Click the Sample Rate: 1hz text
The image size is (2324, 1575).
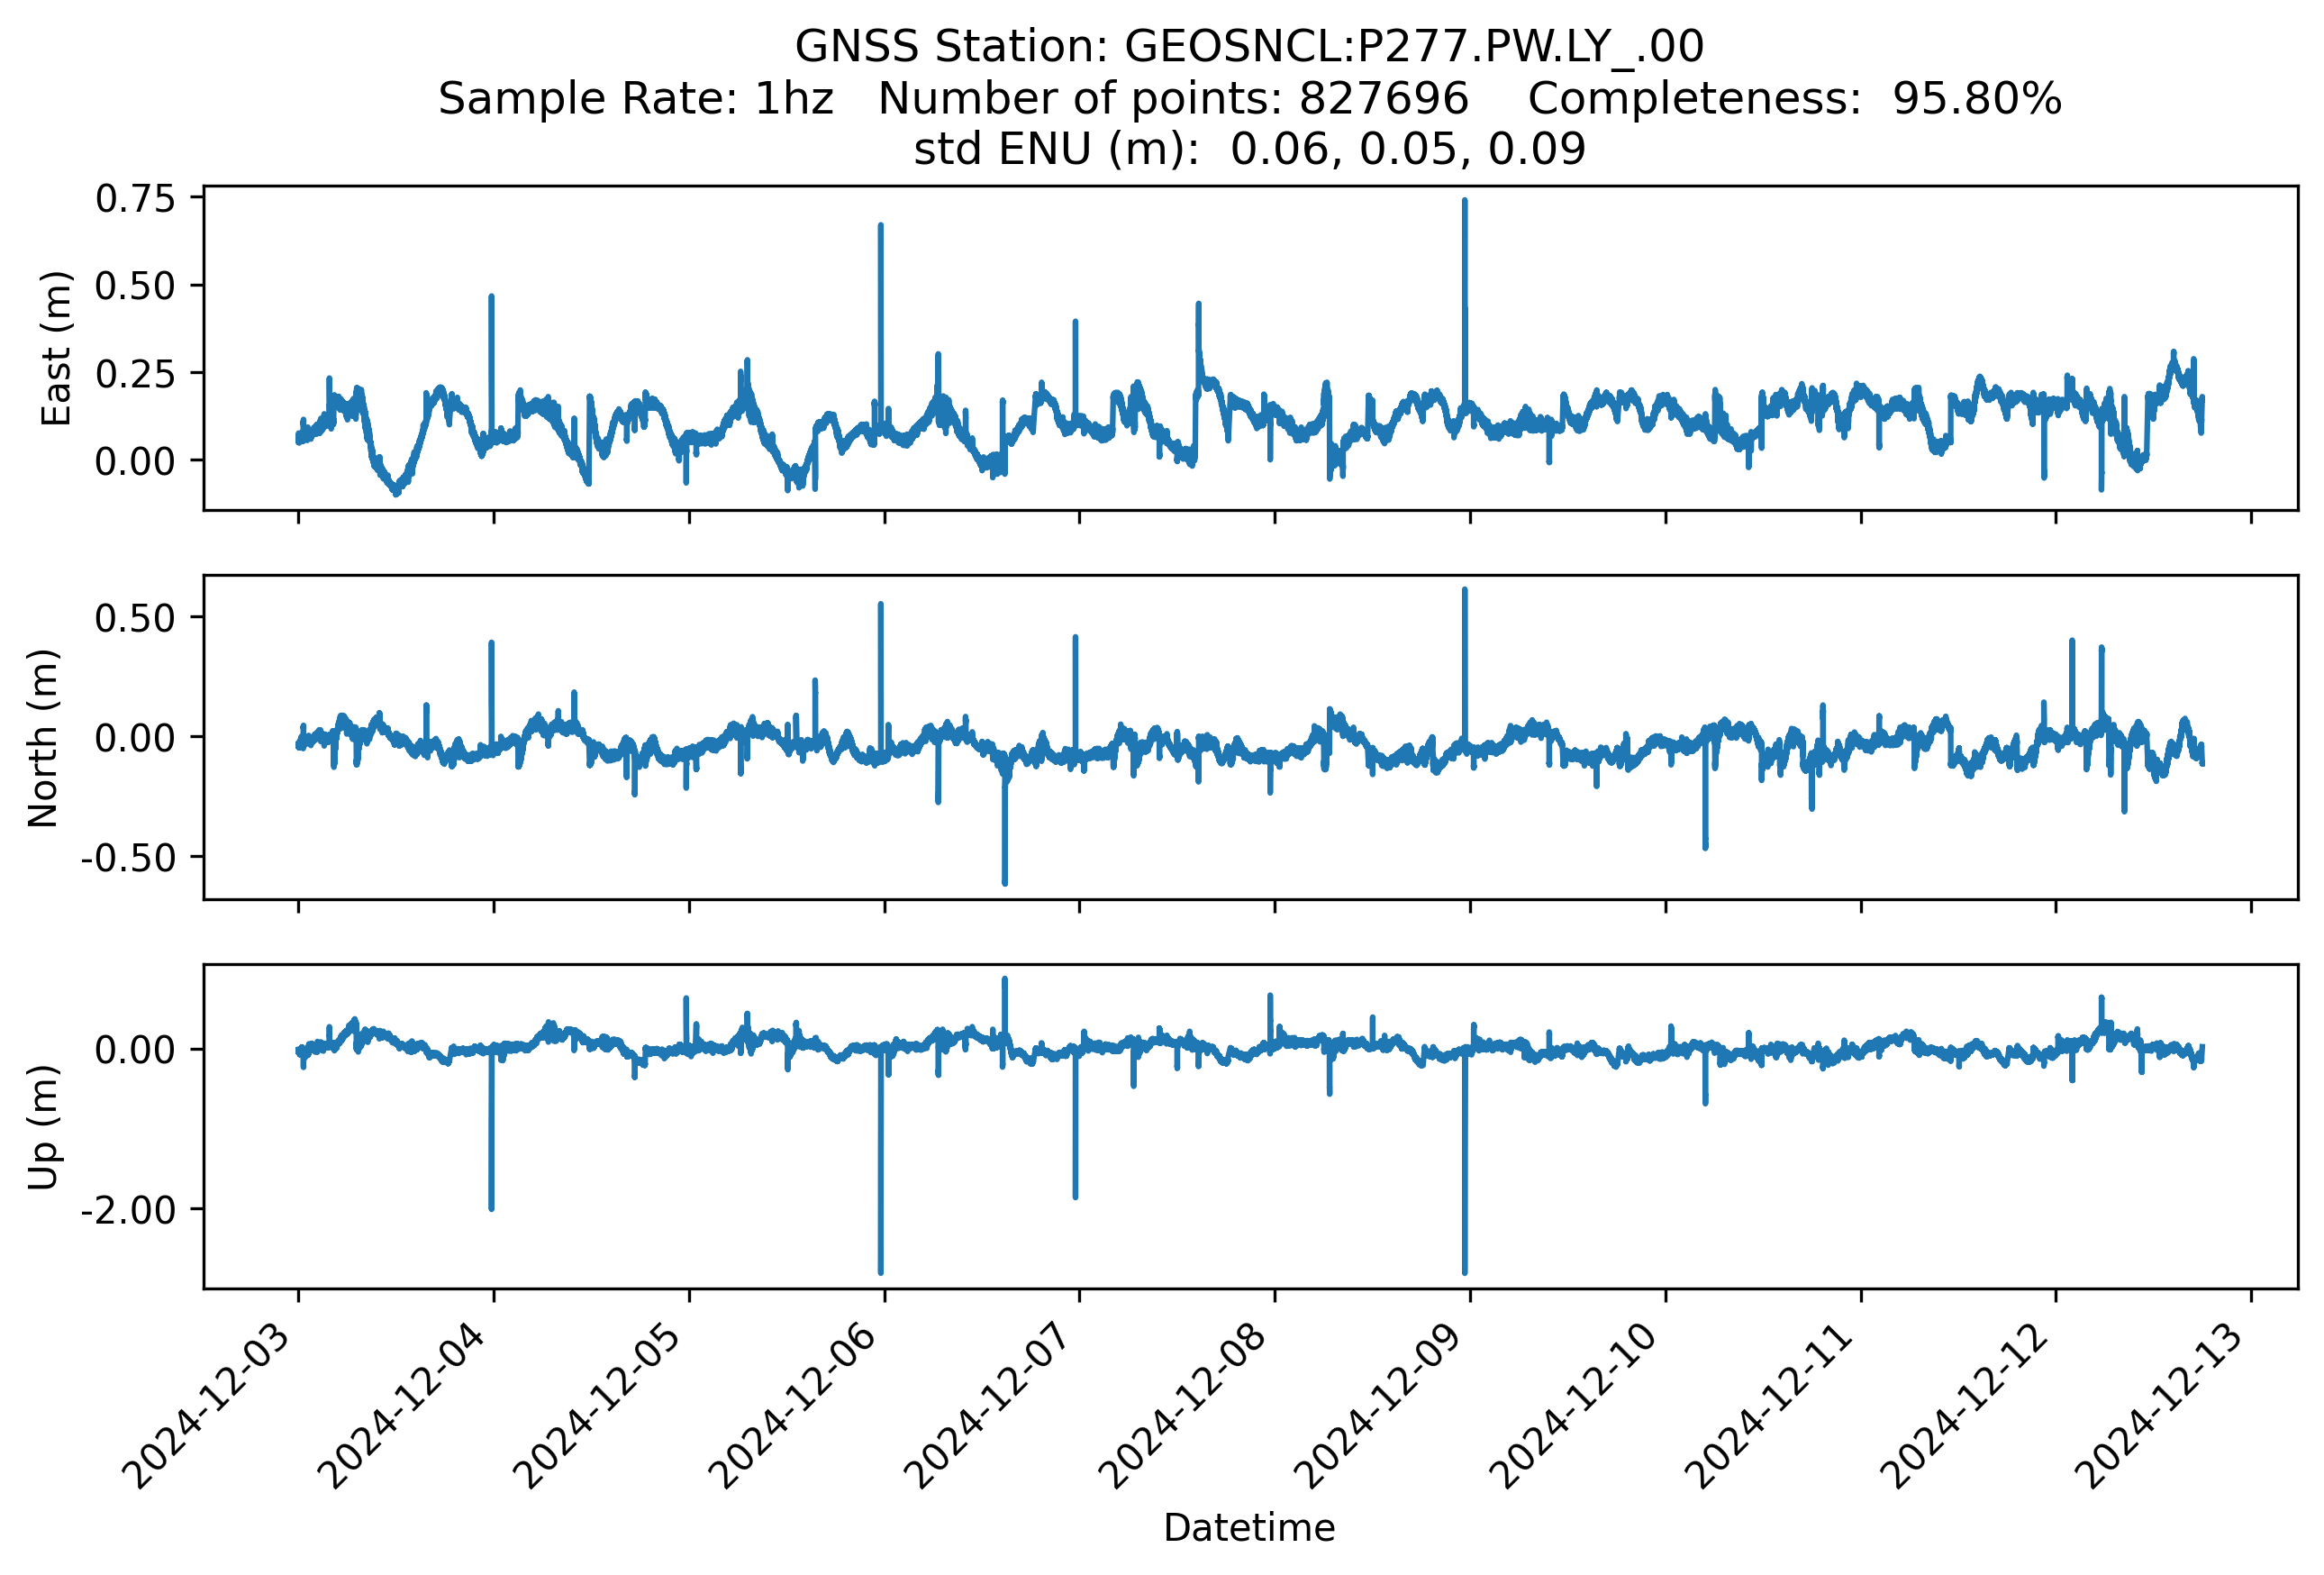pos(636,98)
